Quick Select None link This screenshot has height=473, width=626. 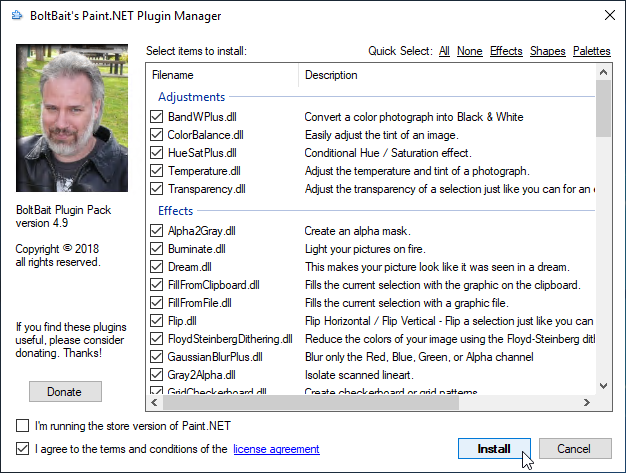pyautogui.click(x=469, y=51)
